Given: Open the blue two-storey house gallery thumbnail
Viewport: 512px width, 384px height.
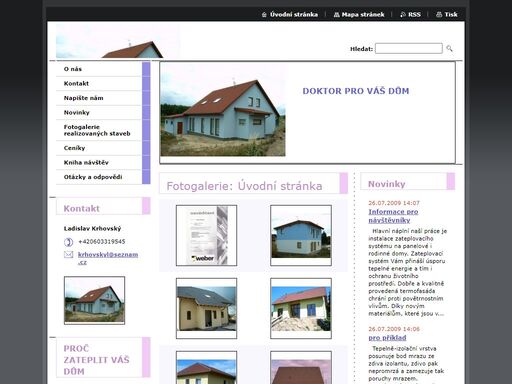Looking at the screenshot, I should (x=301, y=235).
